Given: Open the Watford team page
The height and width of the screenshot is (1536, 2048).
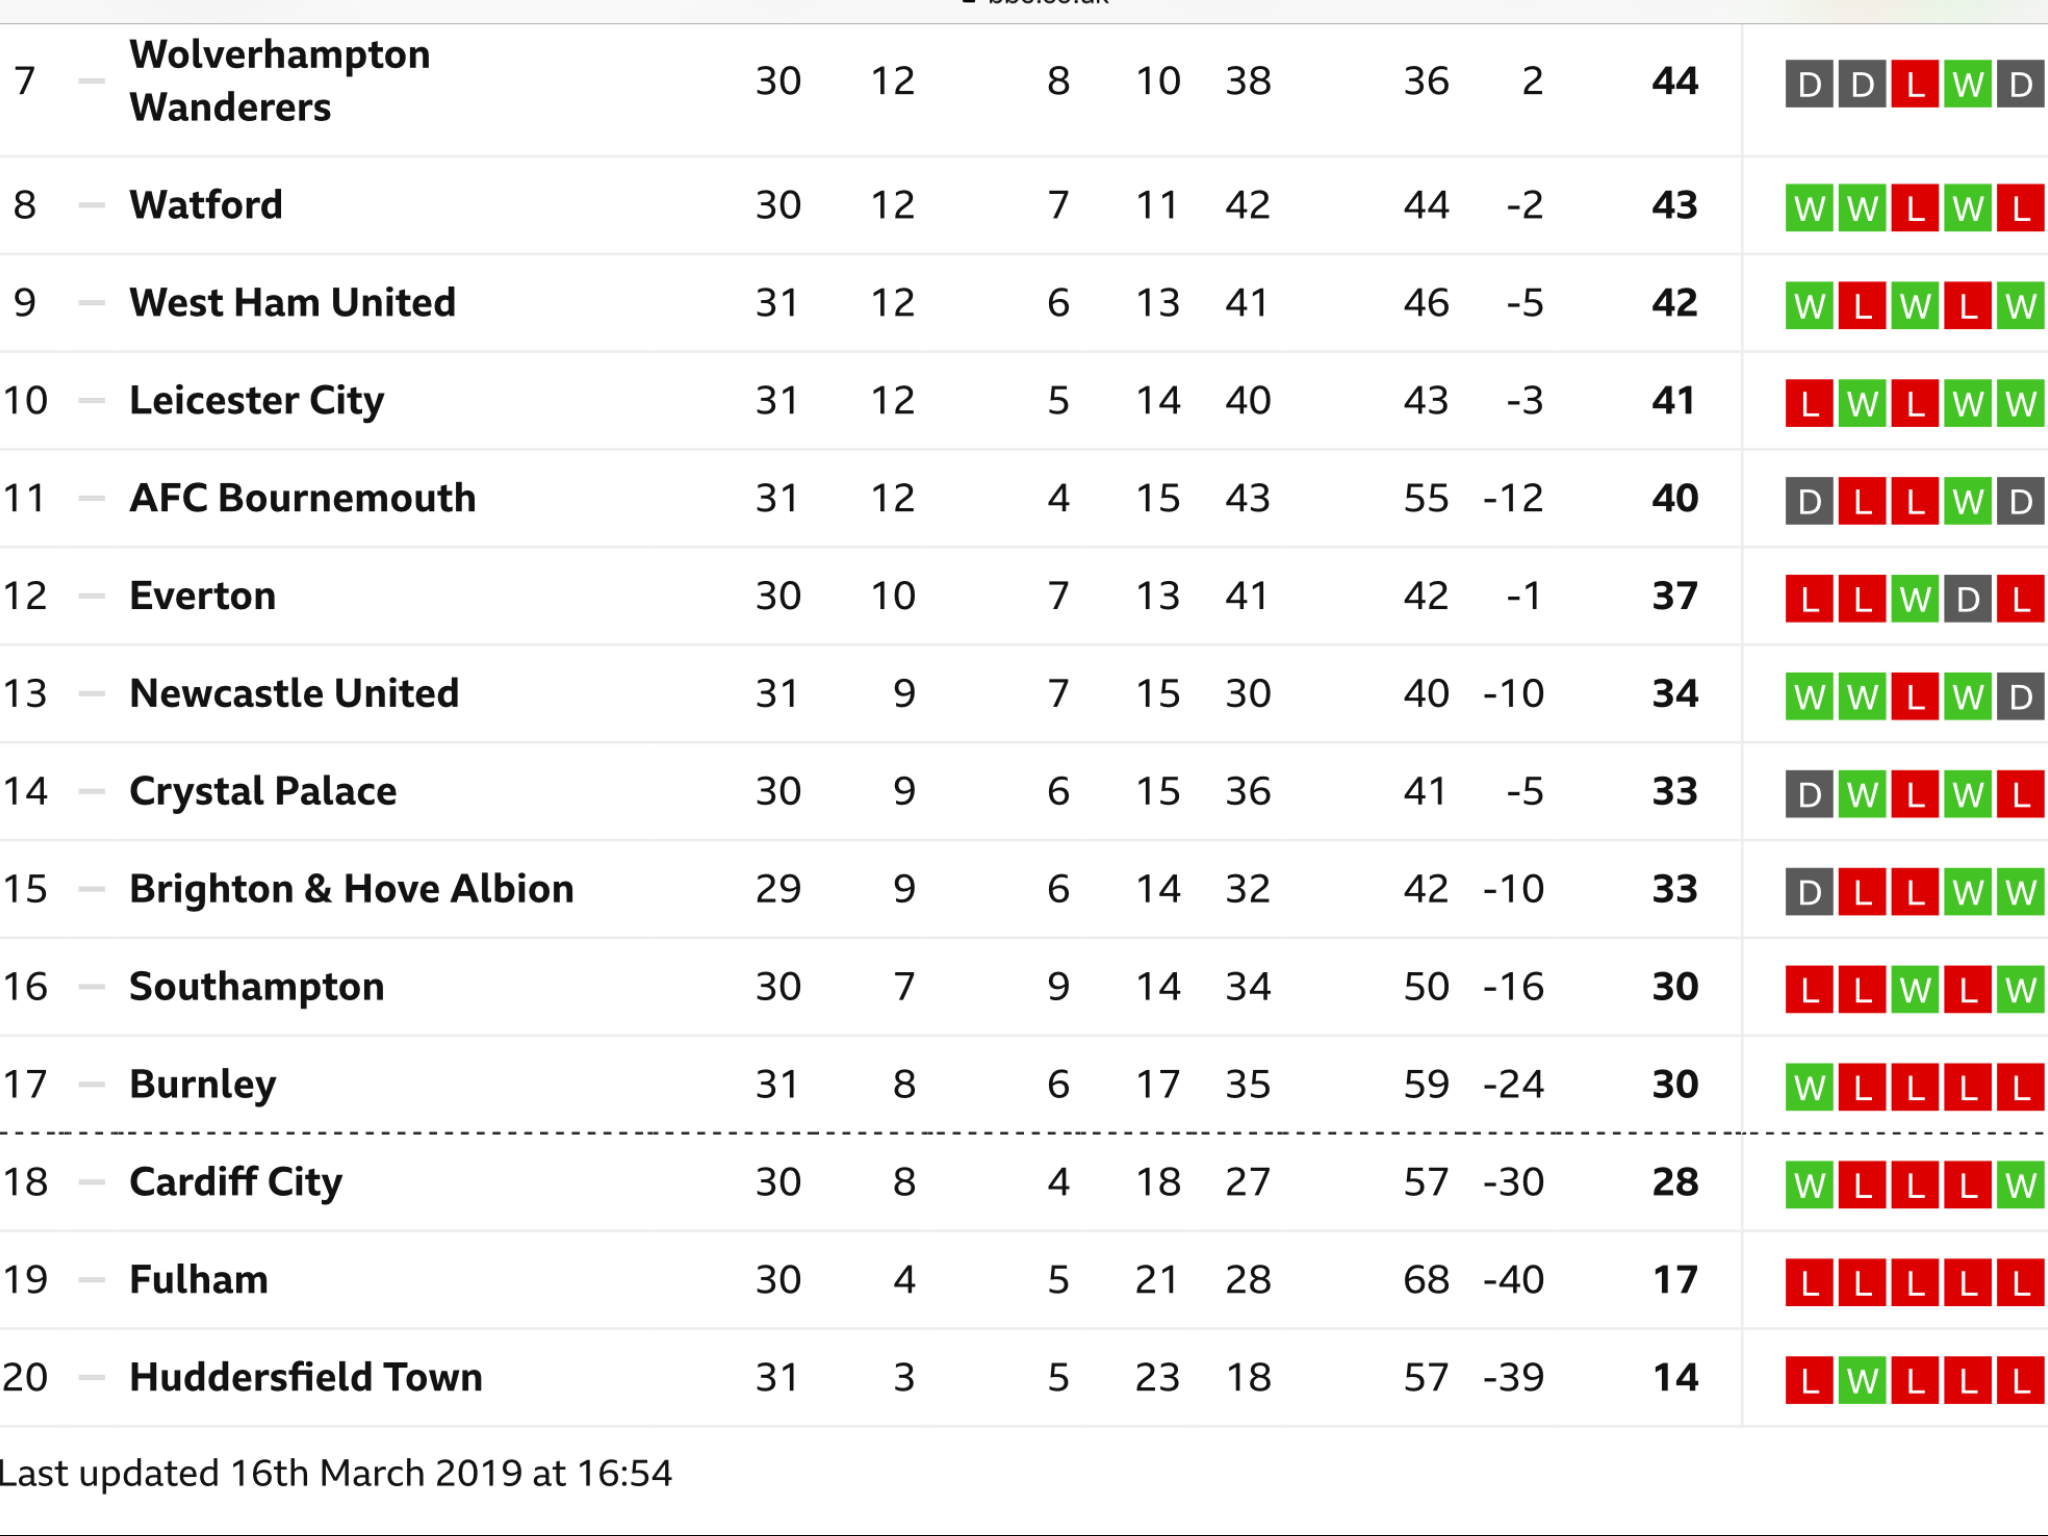Looking at the screenshot, I should [x=206, y=205].
